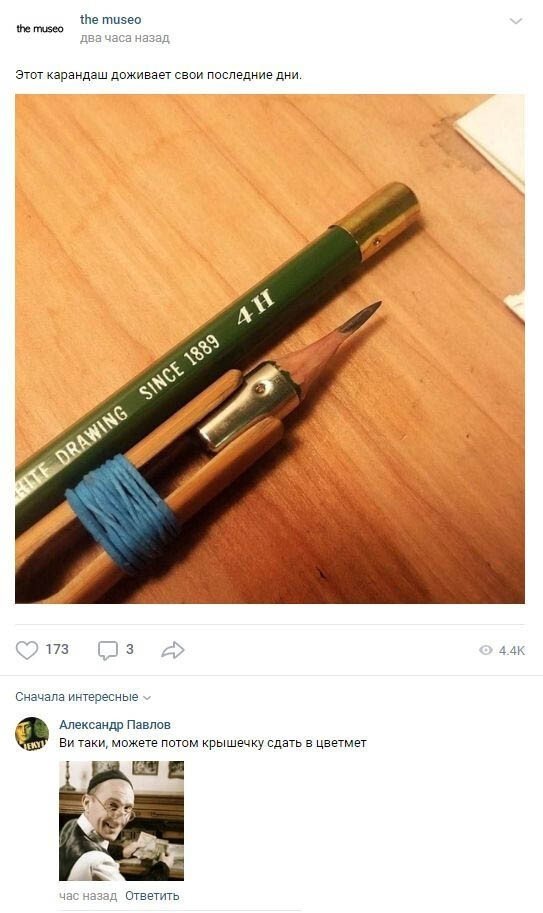Screen dimensions: 543x913
Task: Visit the "the museo" community name link
Action: (x=111, y=19)
